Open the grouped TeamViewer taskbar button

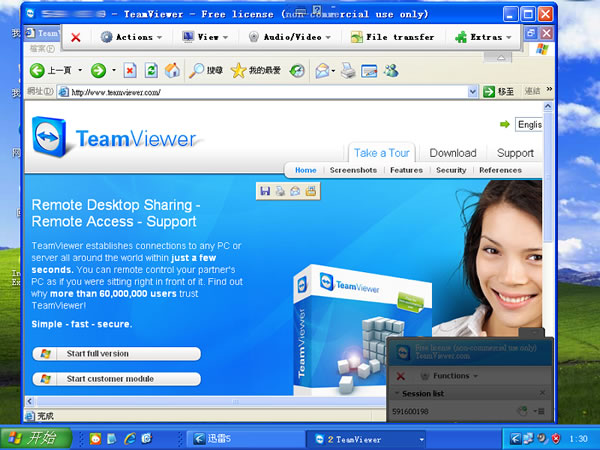click(367, 439)
